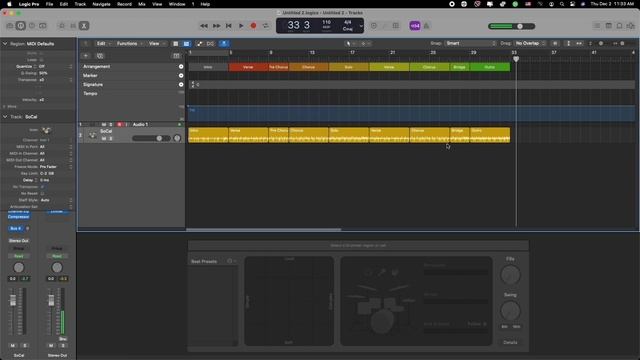Screen dimensions: 640x360
Task: Add signature with the Signature plus button
Action: point(181,84)
